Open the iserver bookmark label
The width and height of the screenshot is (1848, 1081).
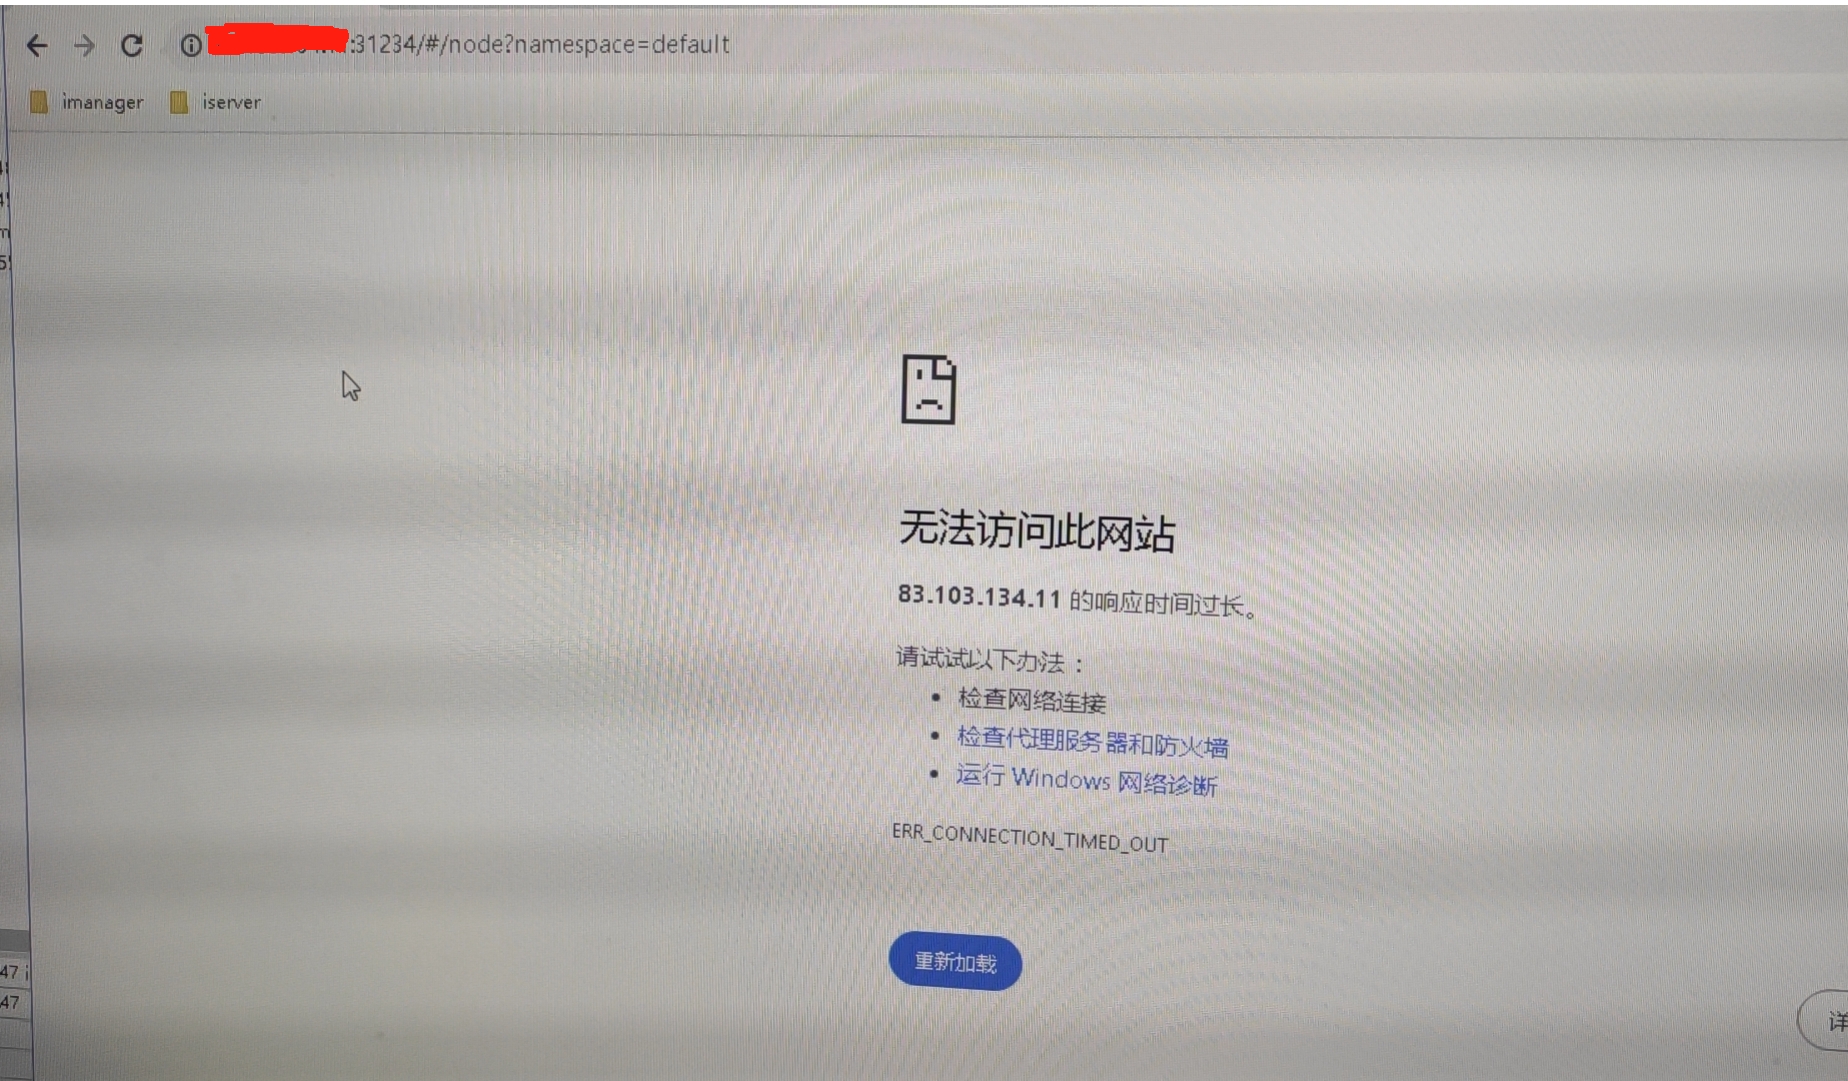(231, 102)
